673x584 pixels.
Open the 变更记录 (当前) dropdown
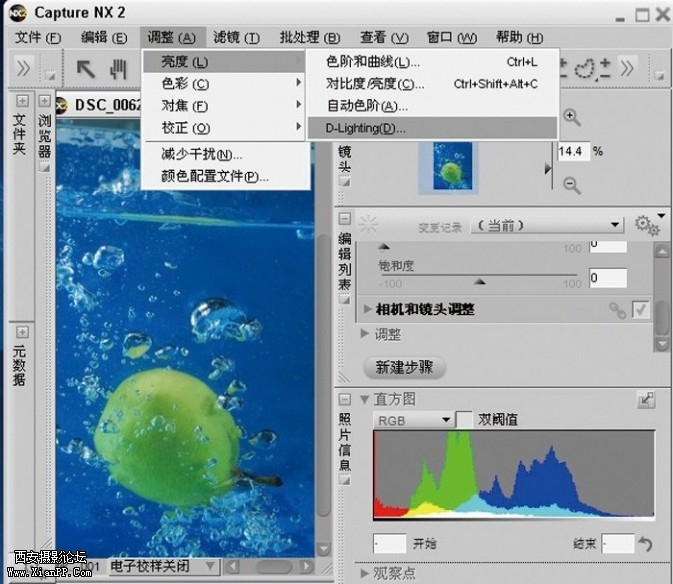click(x=547, y=225)
